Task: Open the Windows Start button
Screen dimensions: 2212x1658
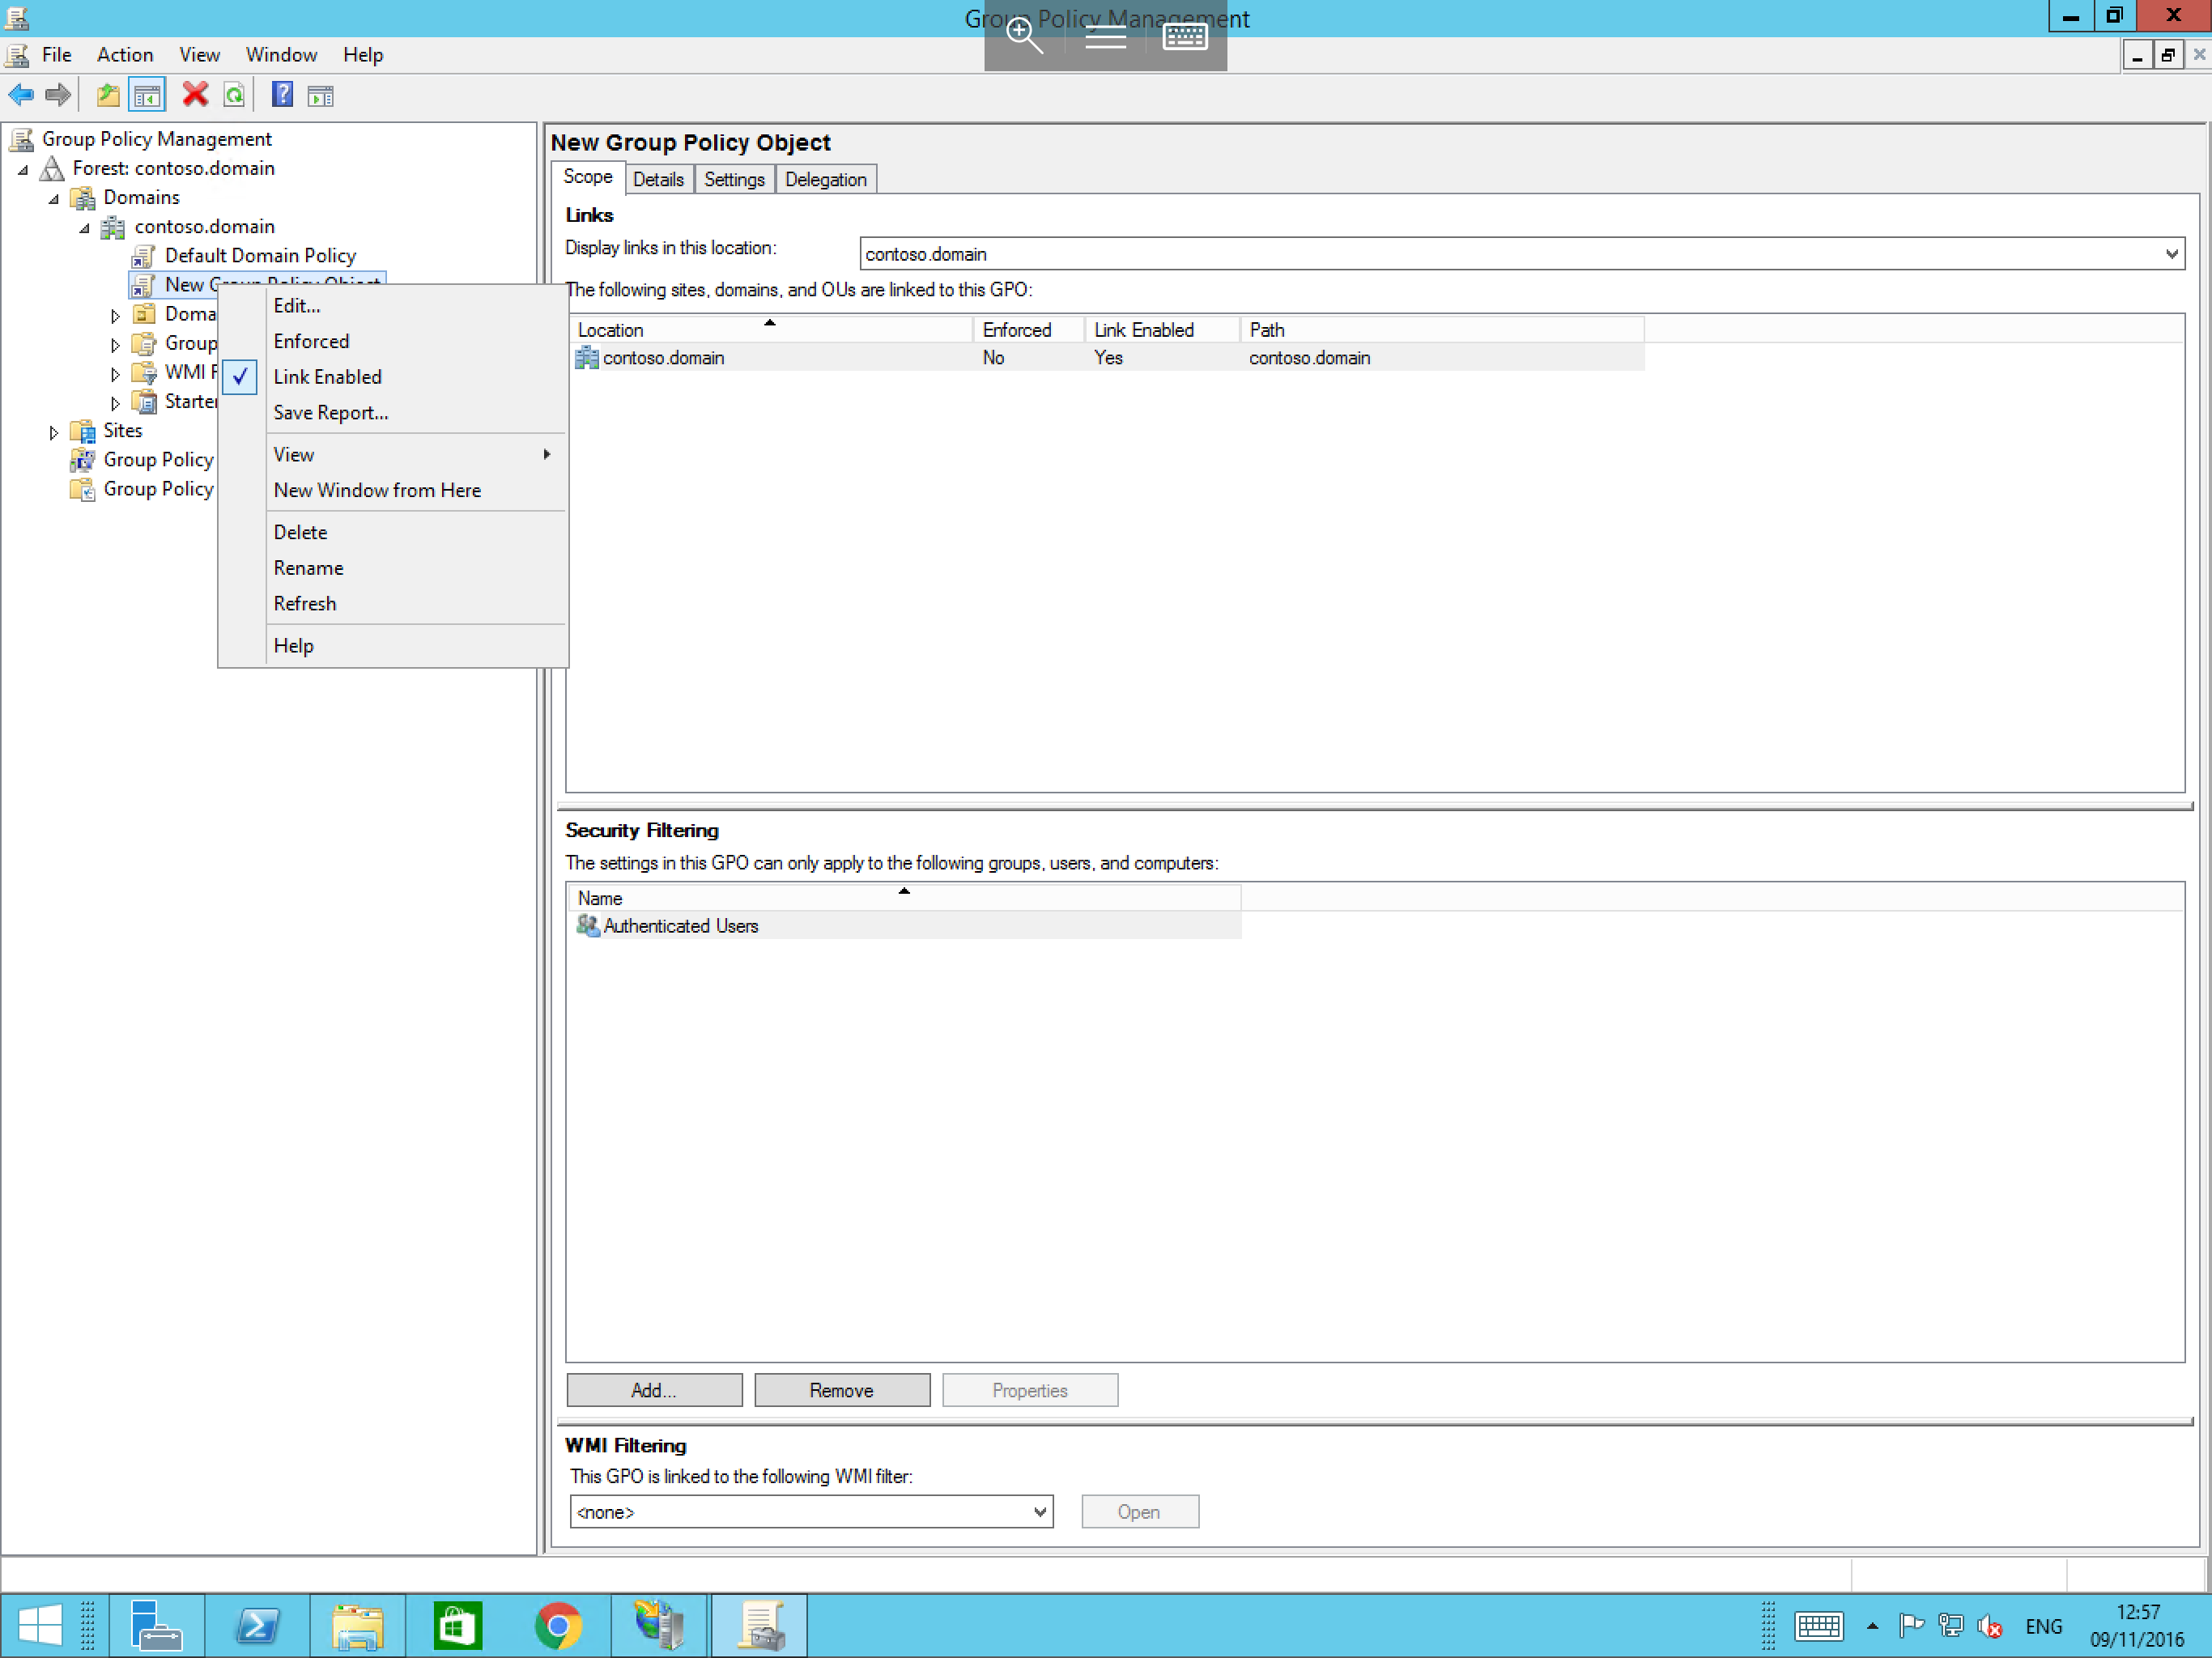Action: point(40,1626)
